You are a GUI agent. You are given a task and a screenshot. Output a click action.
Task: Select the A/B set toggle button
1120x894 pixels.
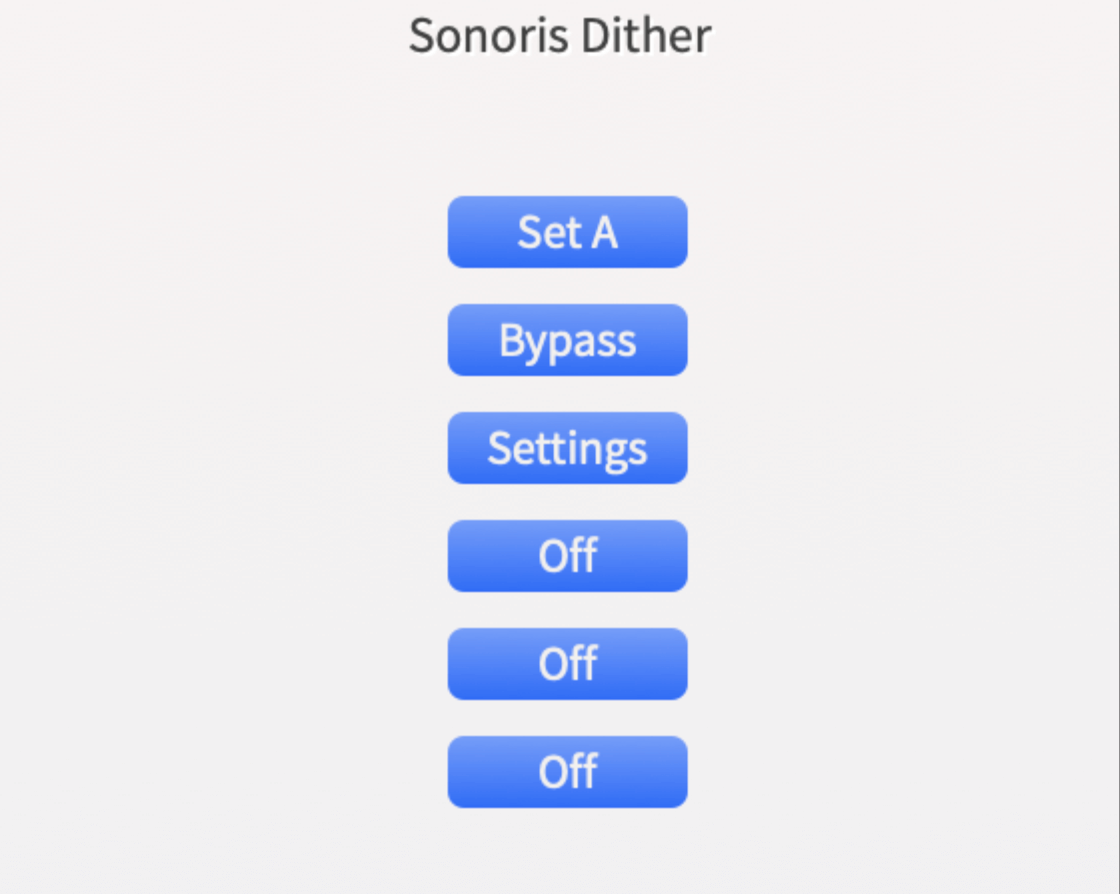567,232
